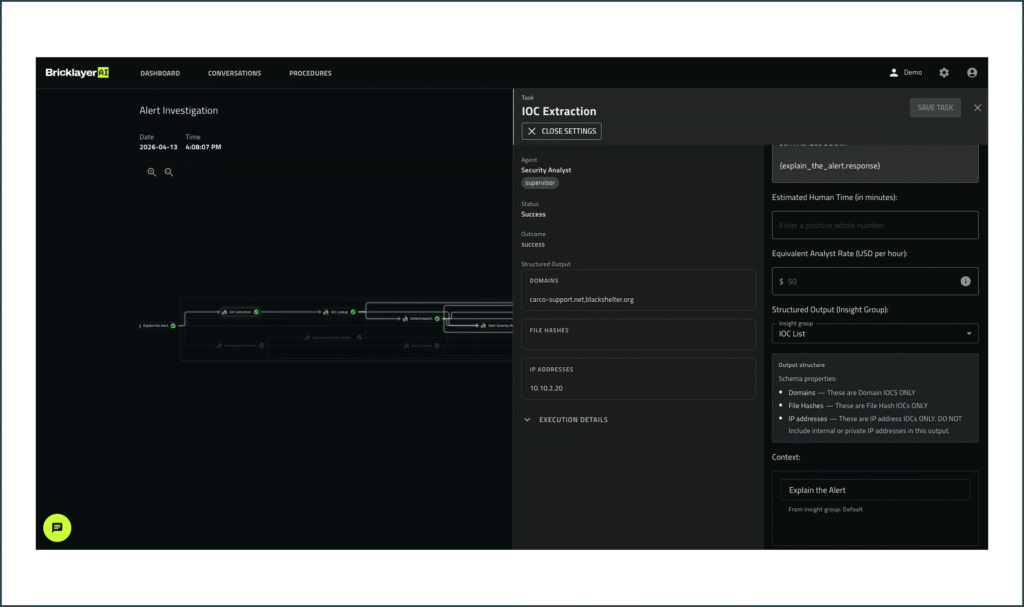Open the IOC List insight group dropdown
This screenshot has width=1024, height=607.
[874, 334]
